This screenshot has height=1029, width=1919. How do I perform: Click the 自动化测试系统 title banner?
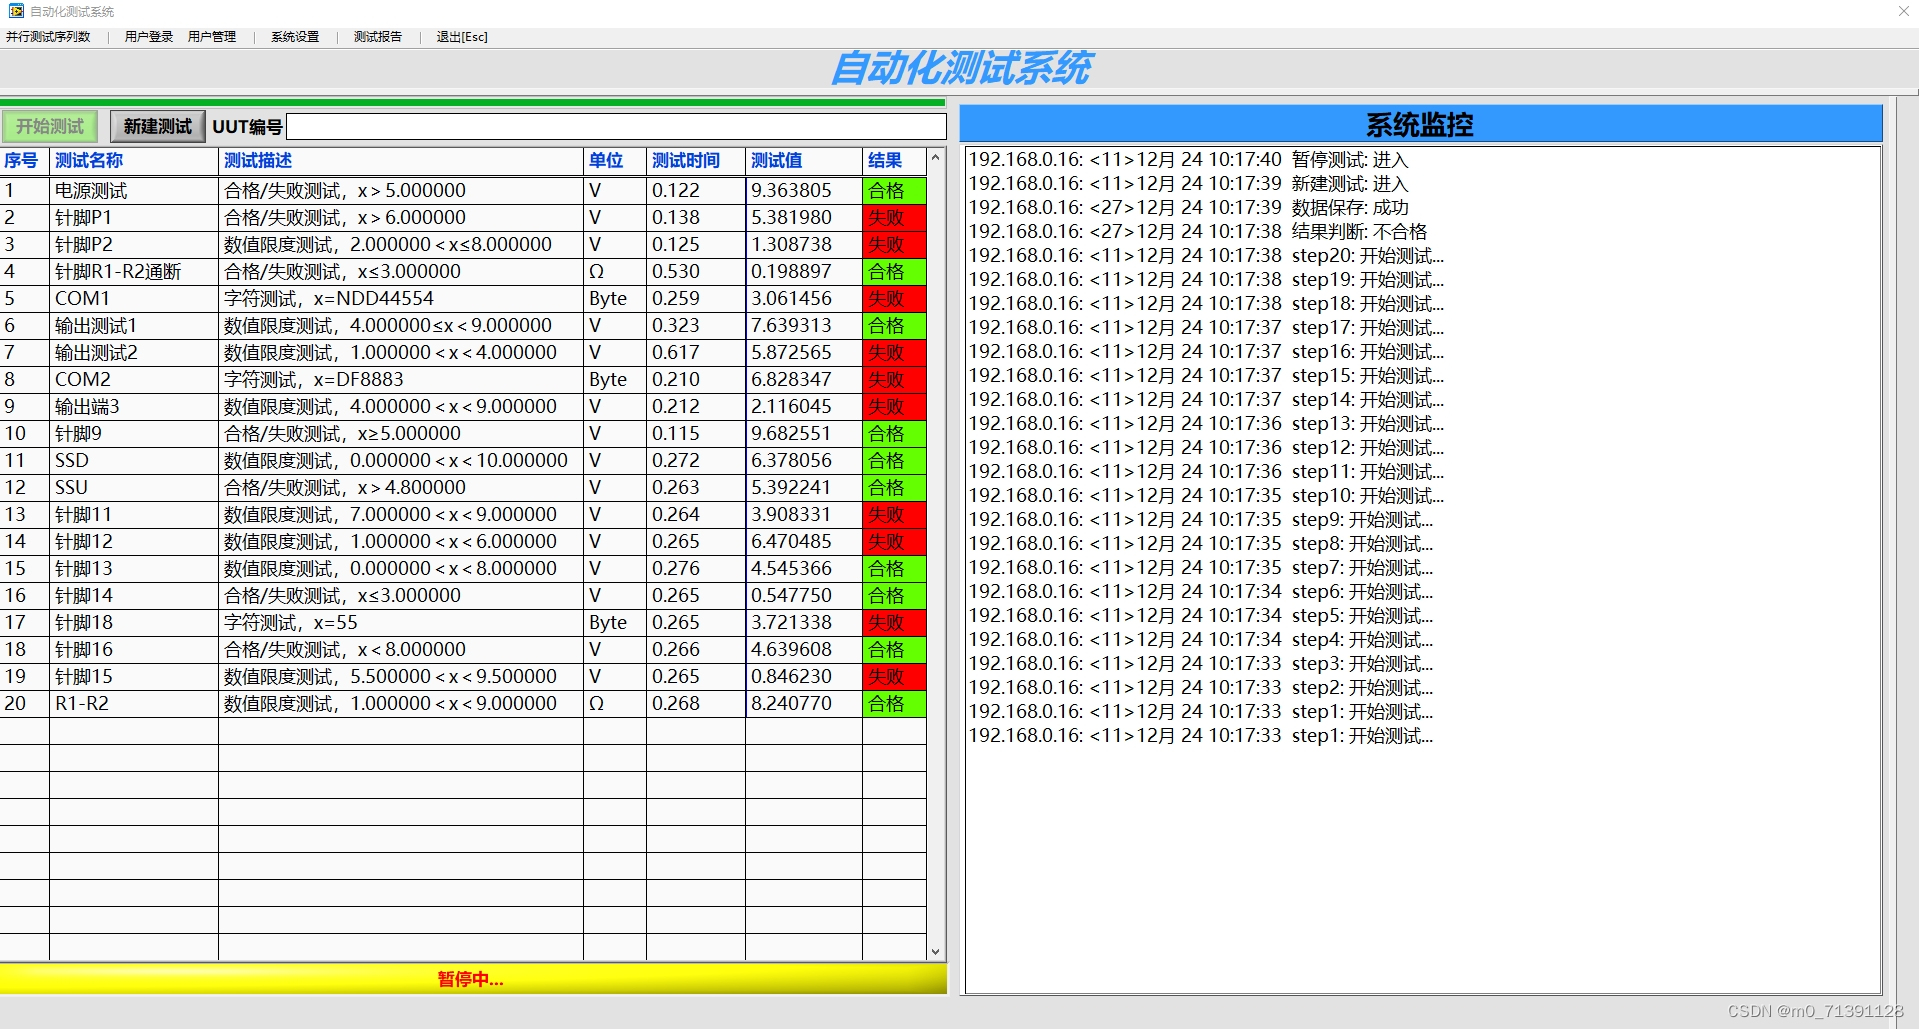click(x=961, y=69)
